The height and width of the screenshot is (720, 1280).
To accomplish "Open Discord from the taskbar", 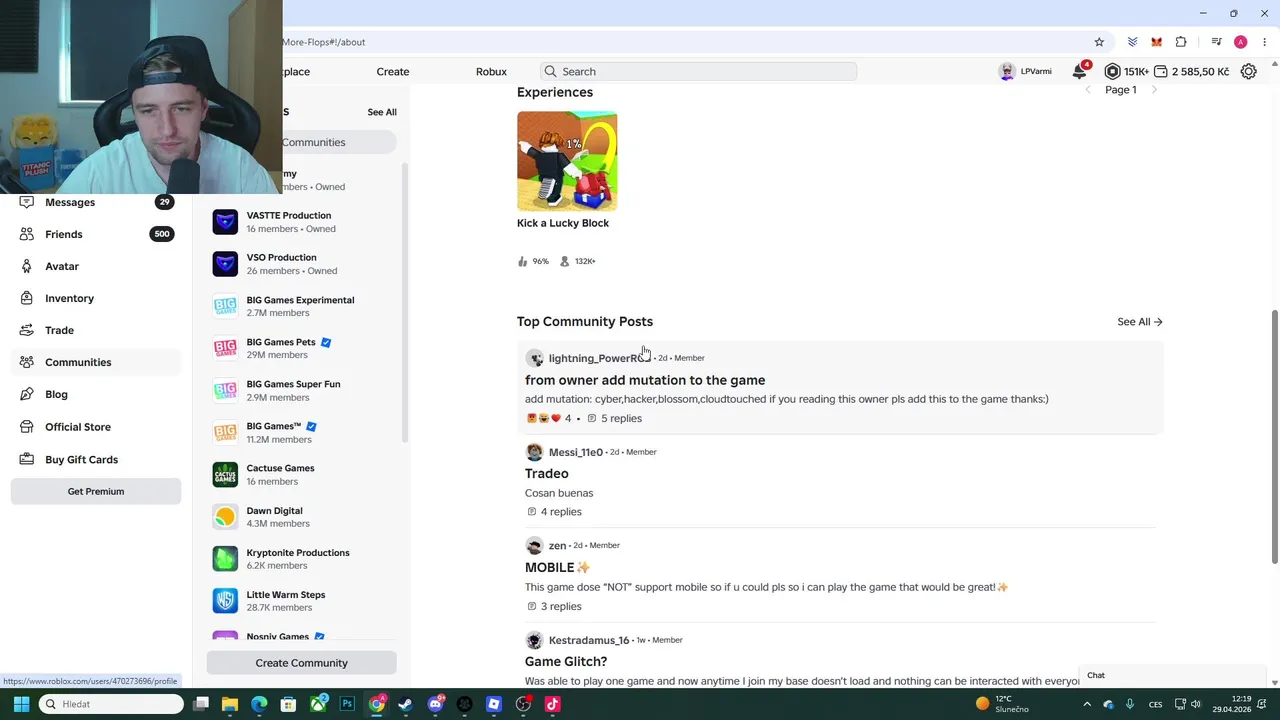I will 435,704.
